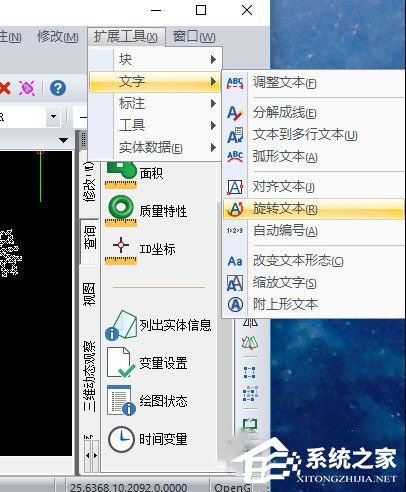Click the ID coordinate crosshair icon
This screenshot has height=492, width=406.
(121, 250)
